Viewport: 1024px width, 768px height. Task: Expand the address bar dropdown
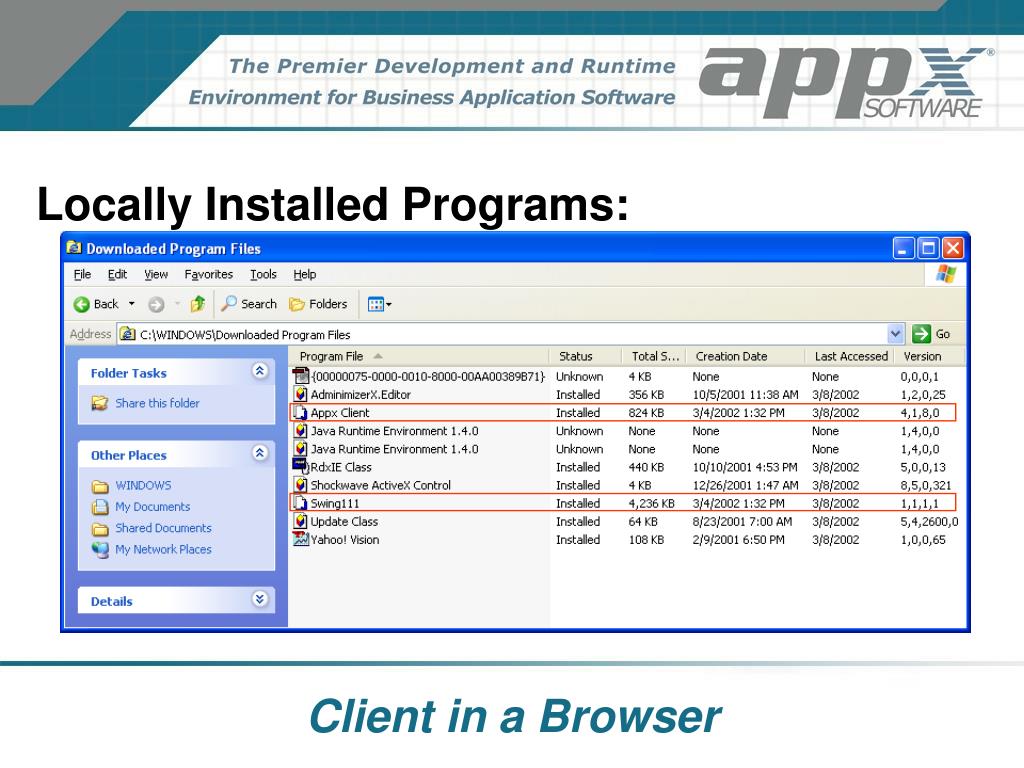point(896,334)
